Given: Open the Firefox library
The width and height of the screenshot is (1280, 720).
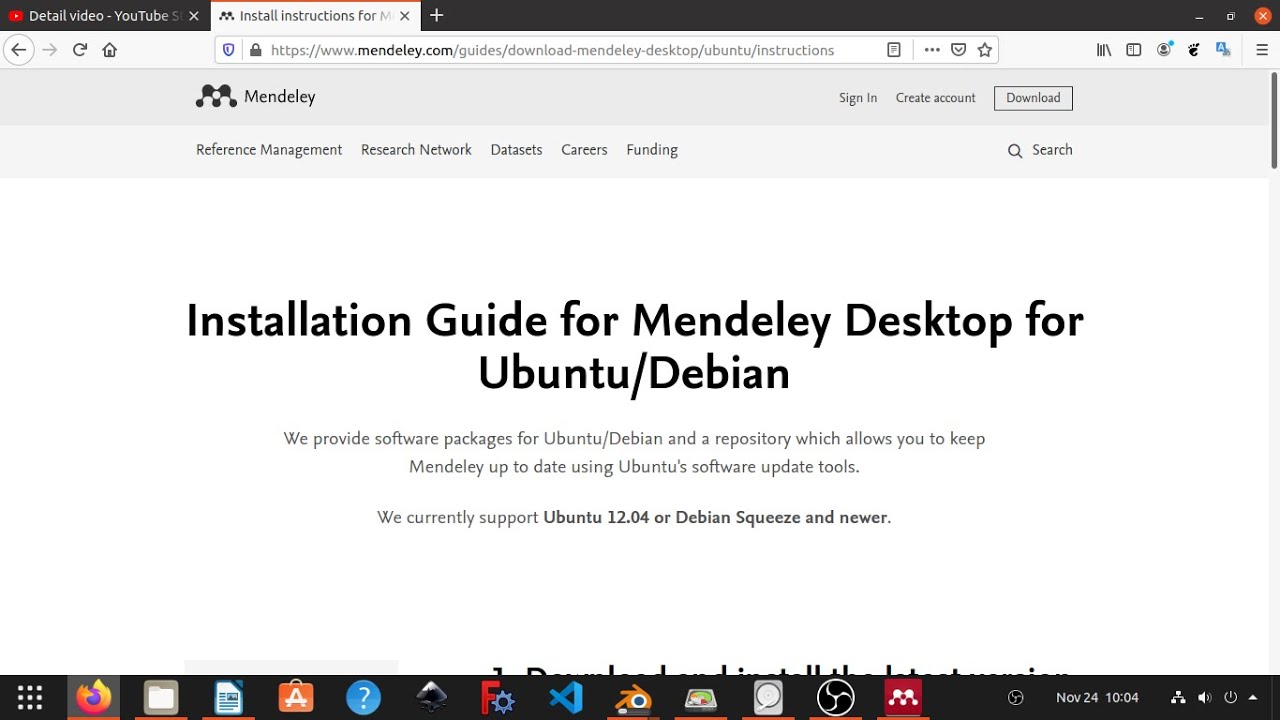Looking at the screenshot, I should (1104, 50).
